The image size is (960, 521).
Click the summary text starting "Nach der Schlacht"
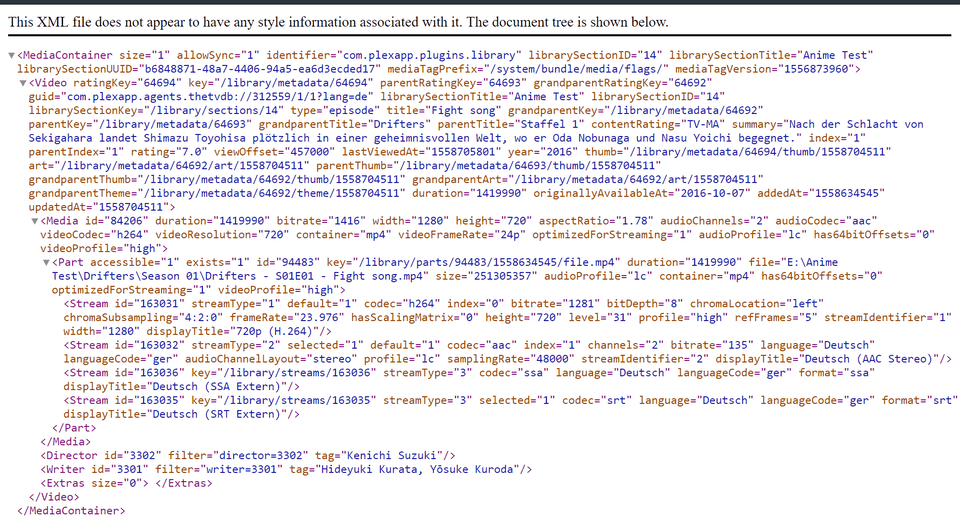pyautogui.click(x=476, y=131)
